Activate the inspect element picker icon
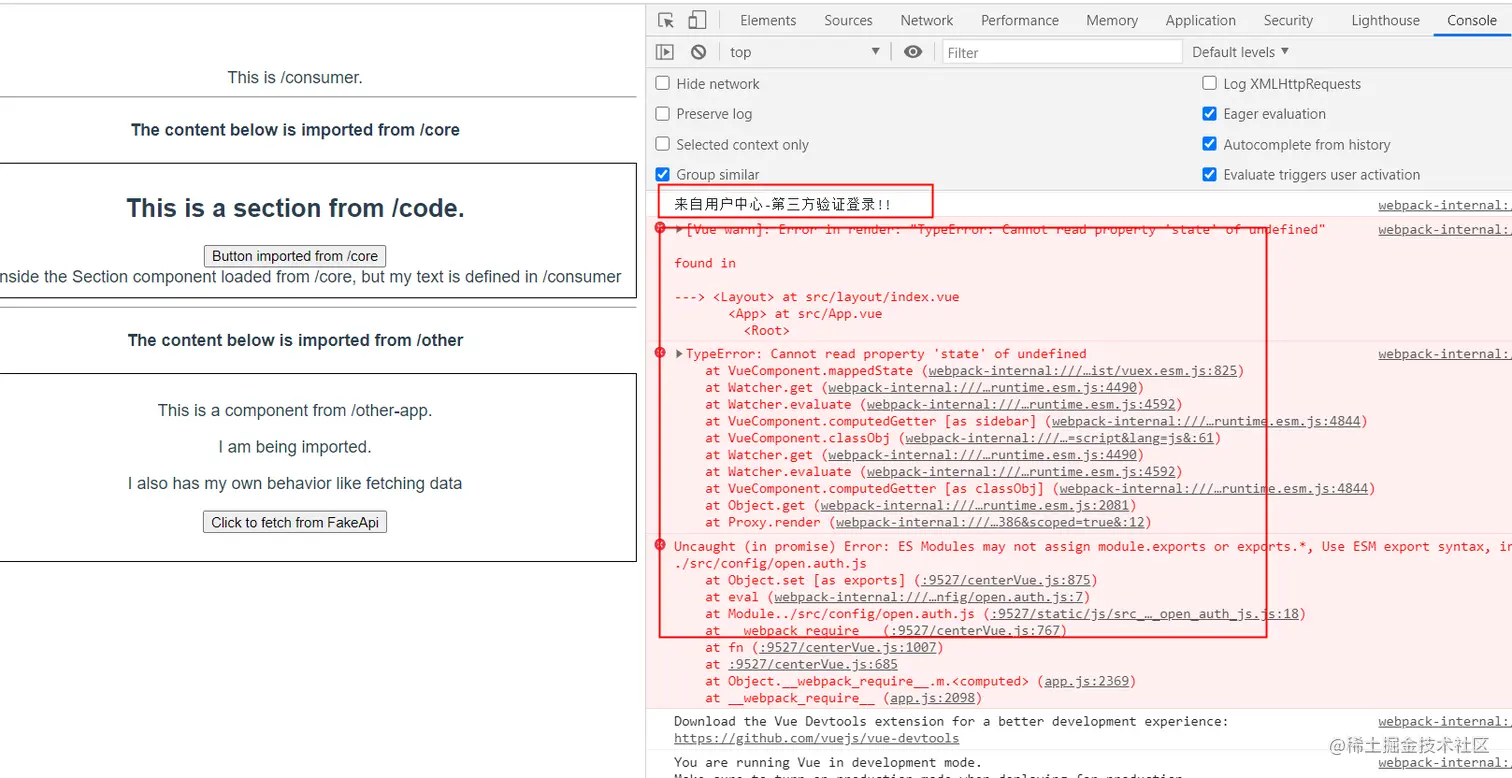This screenshot has height=778, width=1512. point(666,20)
